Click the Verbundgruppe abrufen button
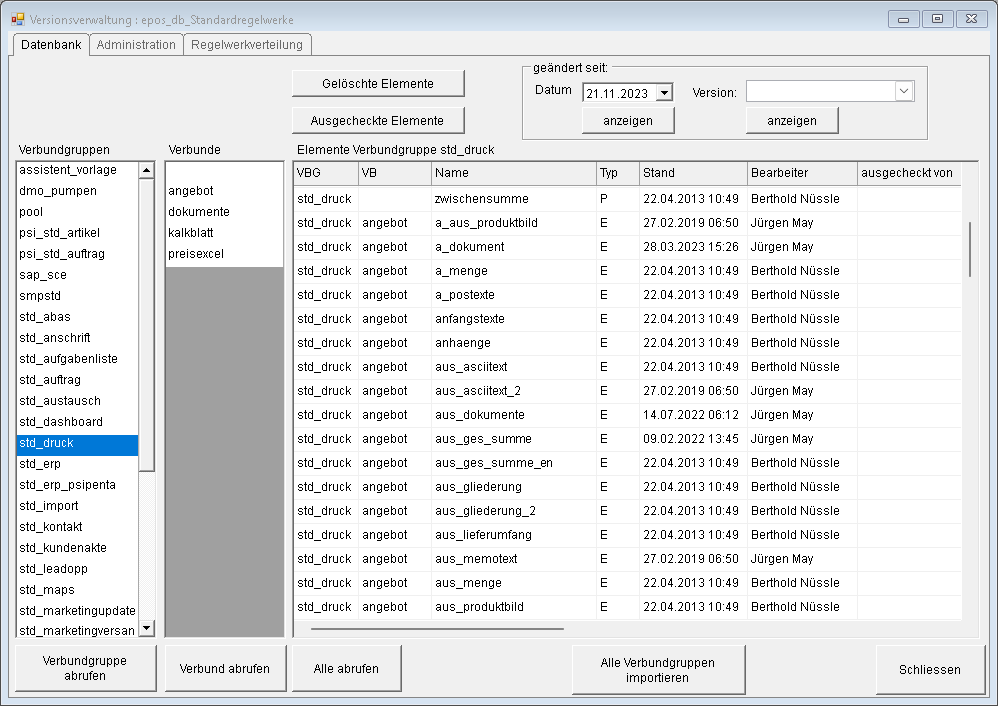Image resolution: width=998 pixels, height=706 pixels. point(84,667)
